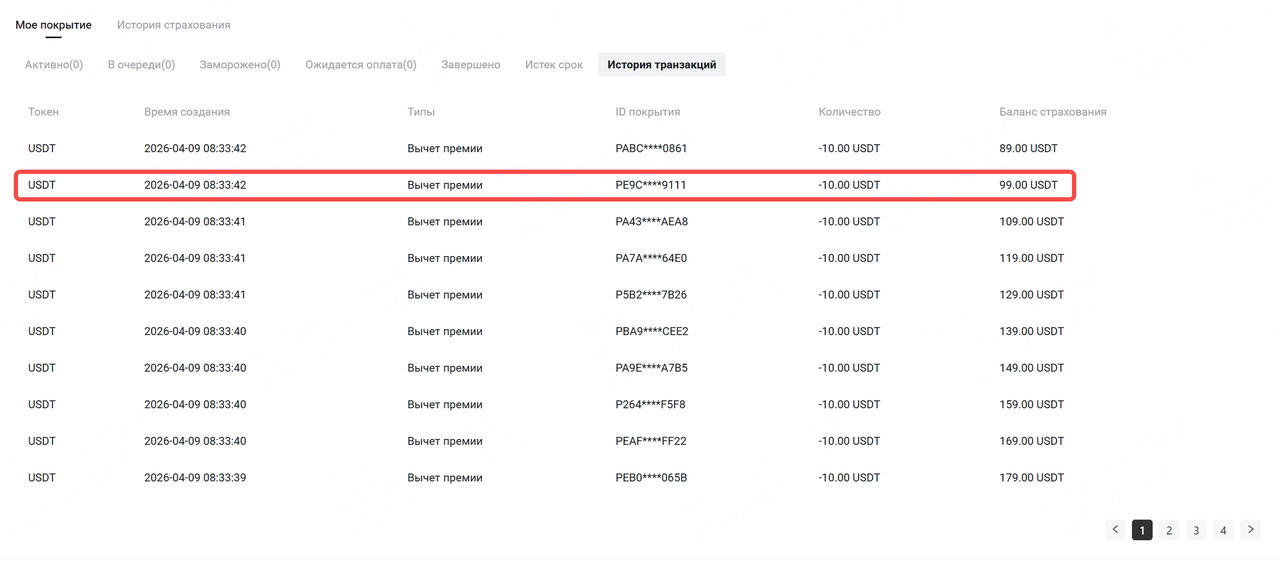This screenshot has width=1280, height=562.
Task: Click Вычет премии in the PE9C****9111 row
Action: pyautogui.click(x=445, y=185)
